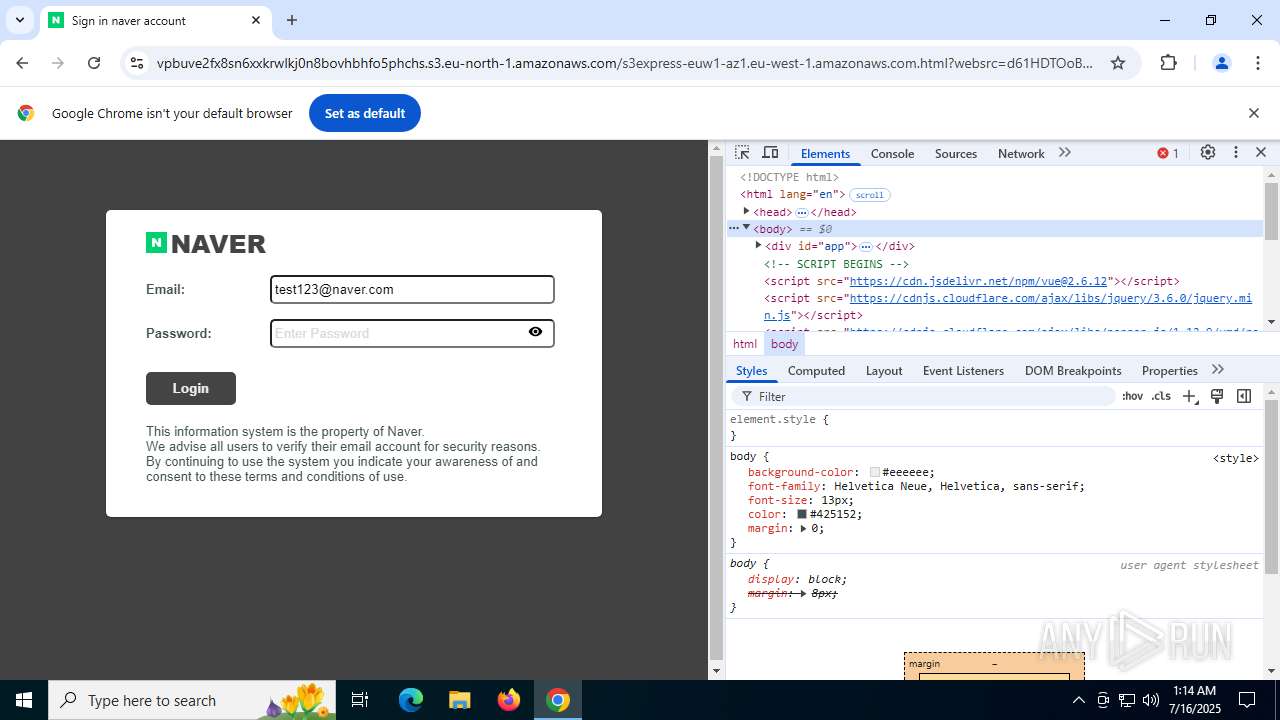Go back to the previous page

(22, 63)
